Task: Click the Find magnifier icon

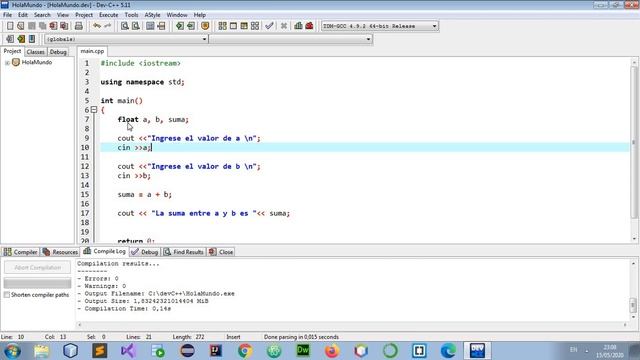Action: [125, 26]
